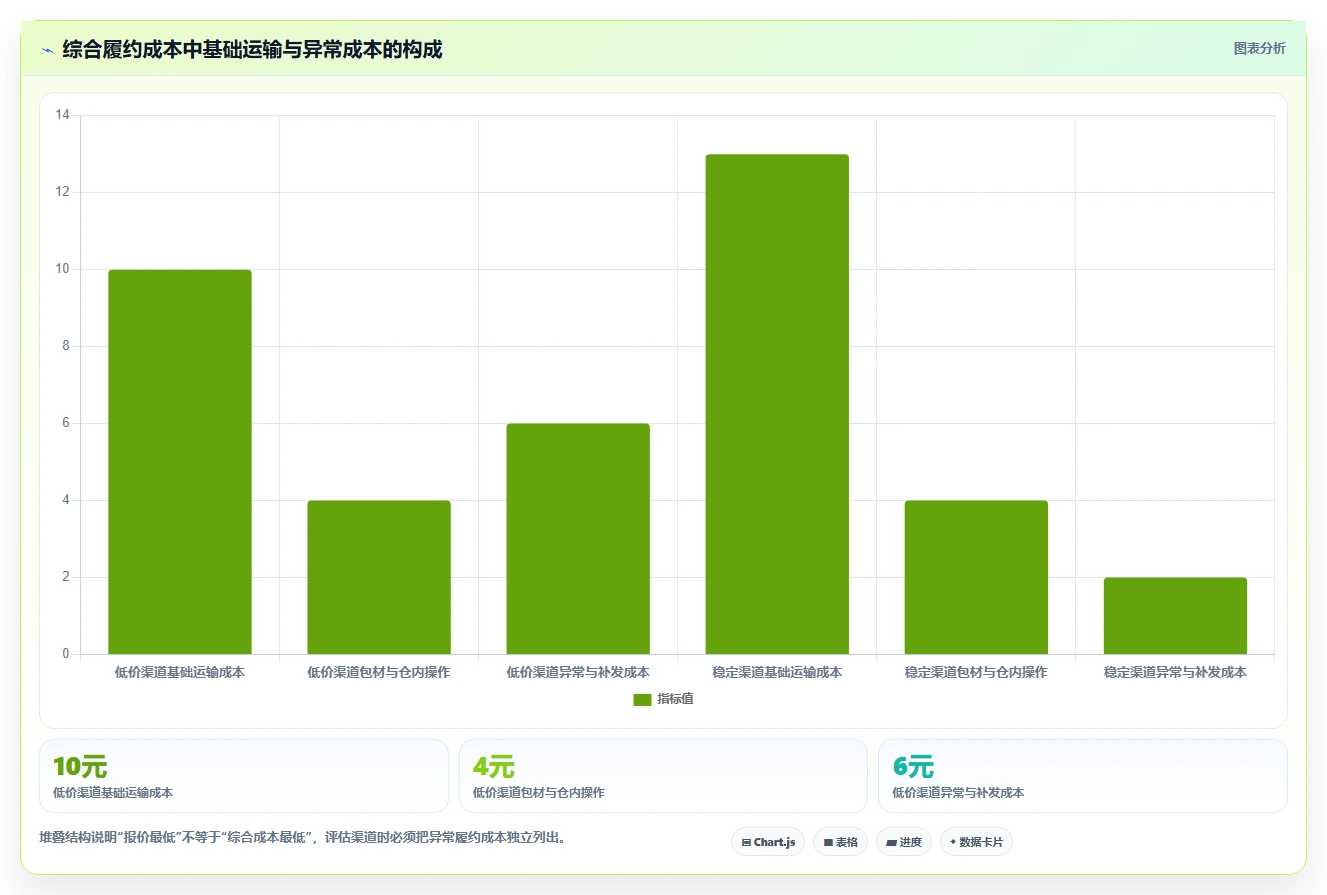Image resolution: width=1327 pixels, height=895 pixels.
Task: Click the footnote starting with 堆叠结构说明
Action: click(x=305, y=838)
